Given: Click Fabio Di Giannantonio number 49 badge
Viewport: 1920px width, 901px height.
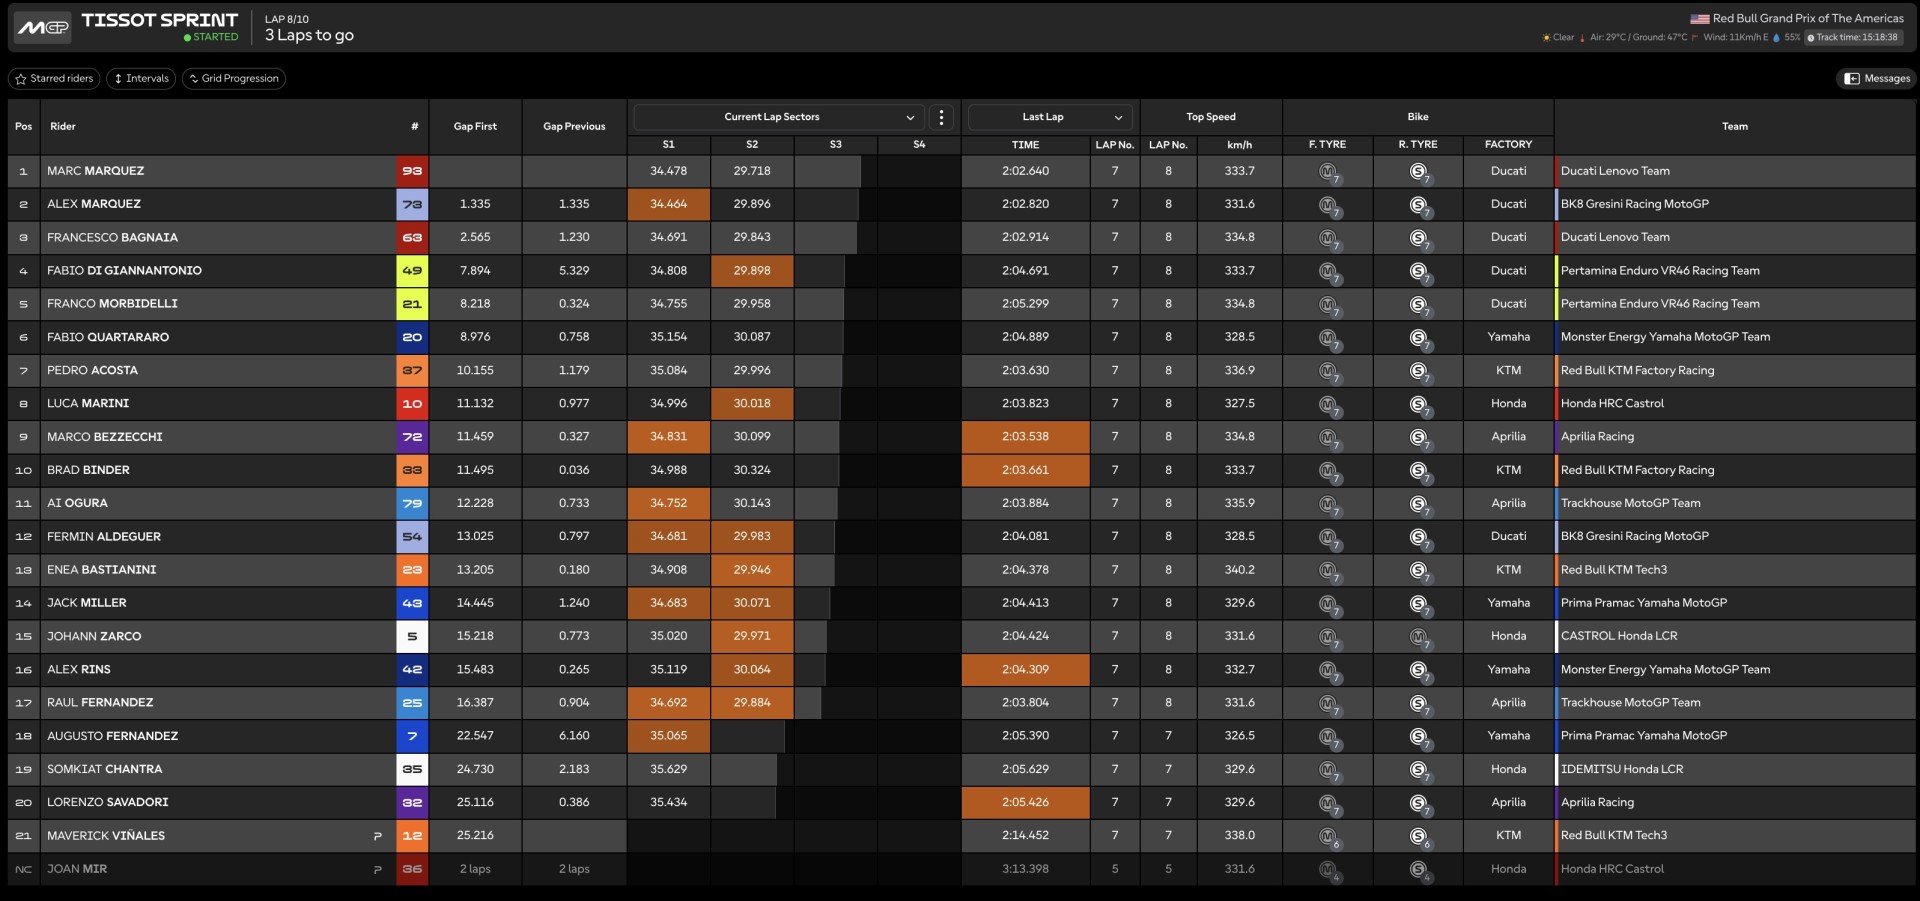Looking at the screenshot, I should 412,270.
